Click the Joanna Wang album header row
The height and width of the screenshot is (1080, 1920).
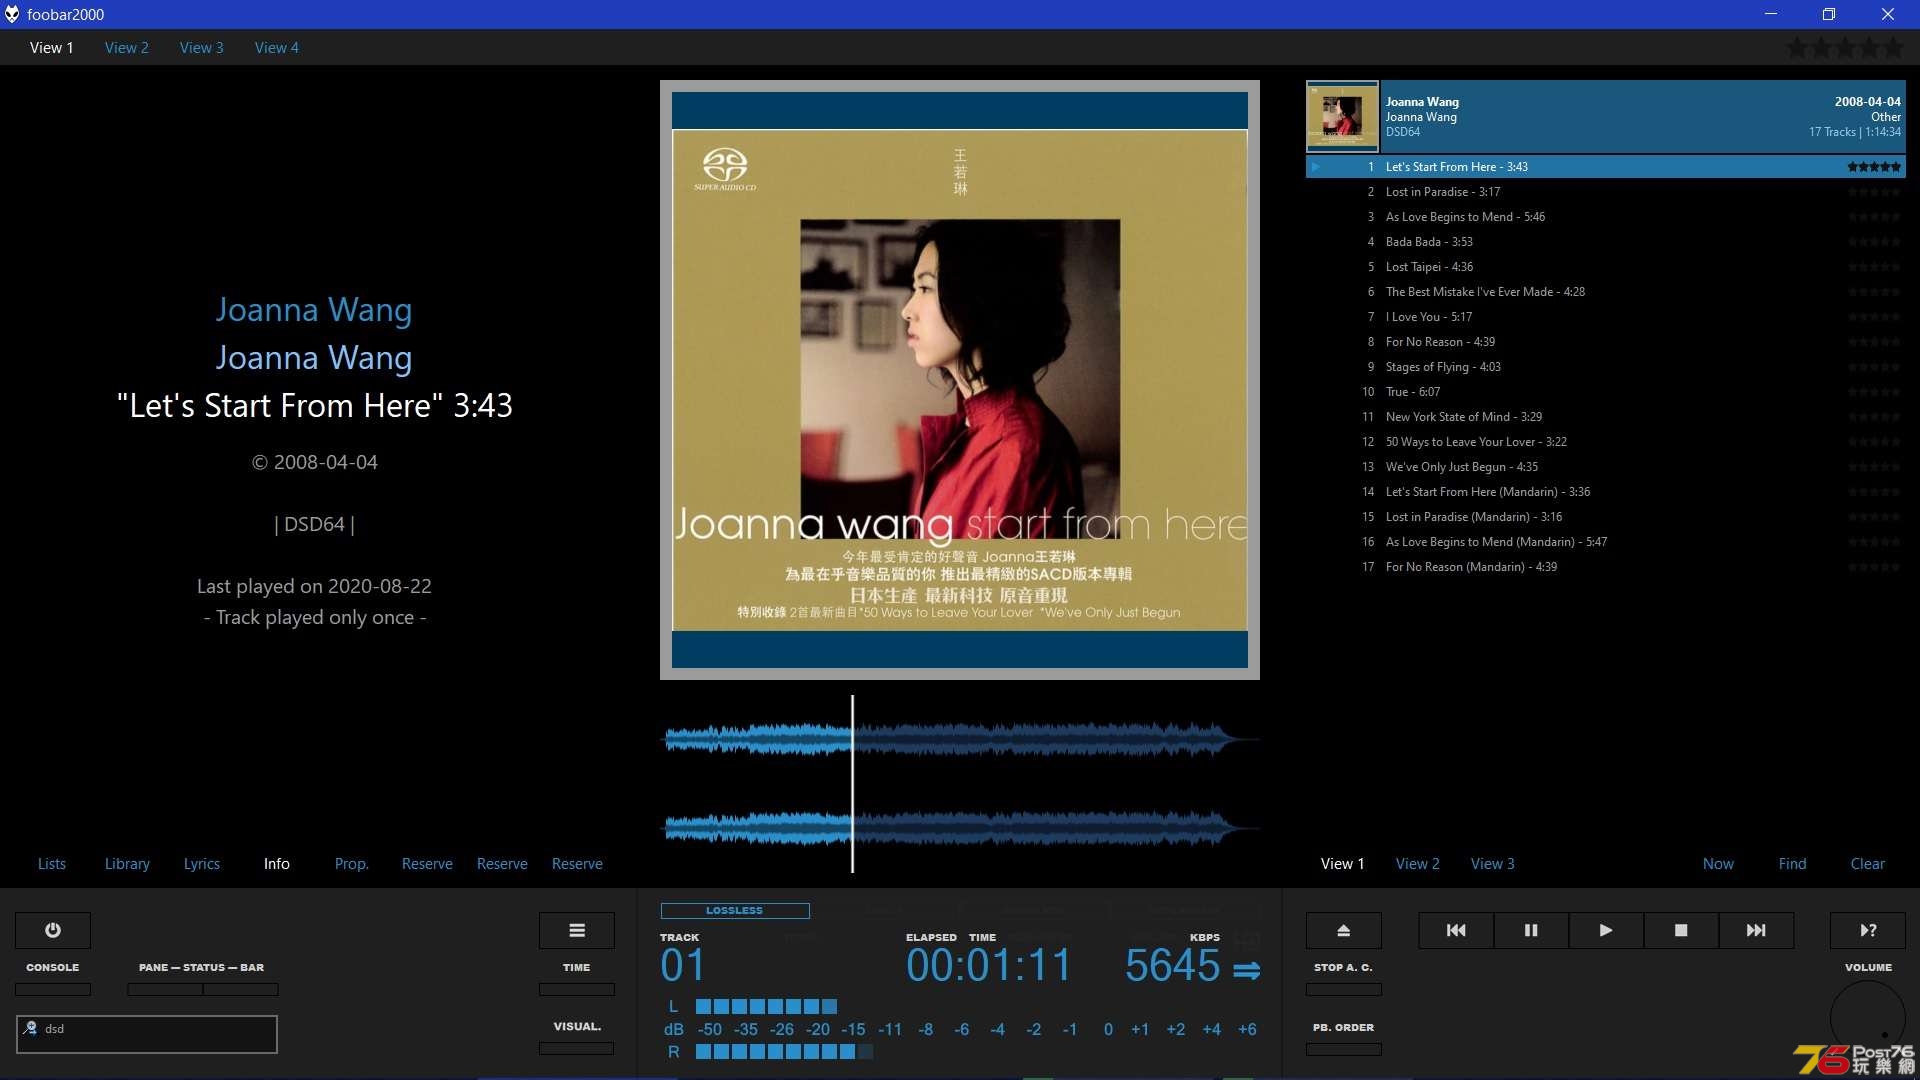(1606, 116)
